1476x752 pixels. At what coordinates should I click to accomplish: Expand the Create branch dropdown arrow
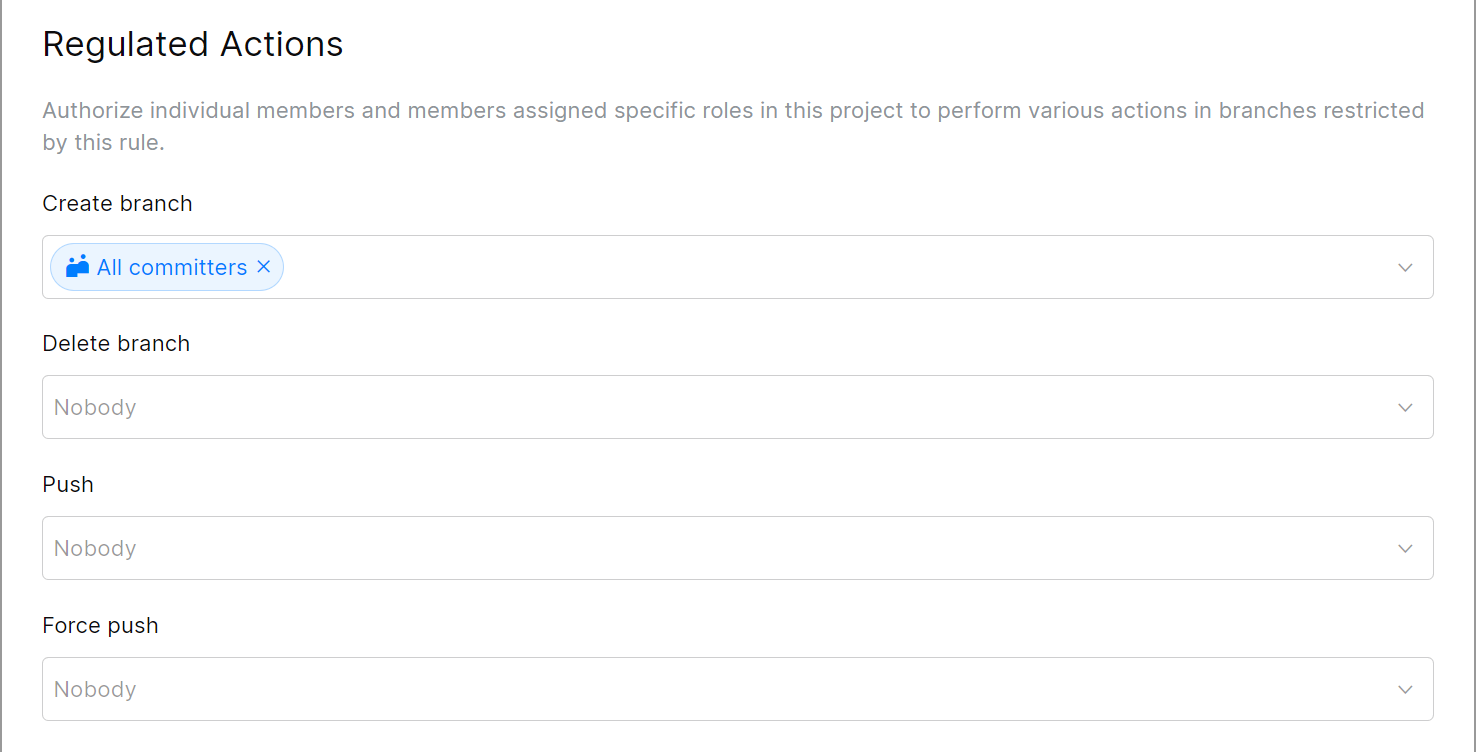coord(1405,267)
